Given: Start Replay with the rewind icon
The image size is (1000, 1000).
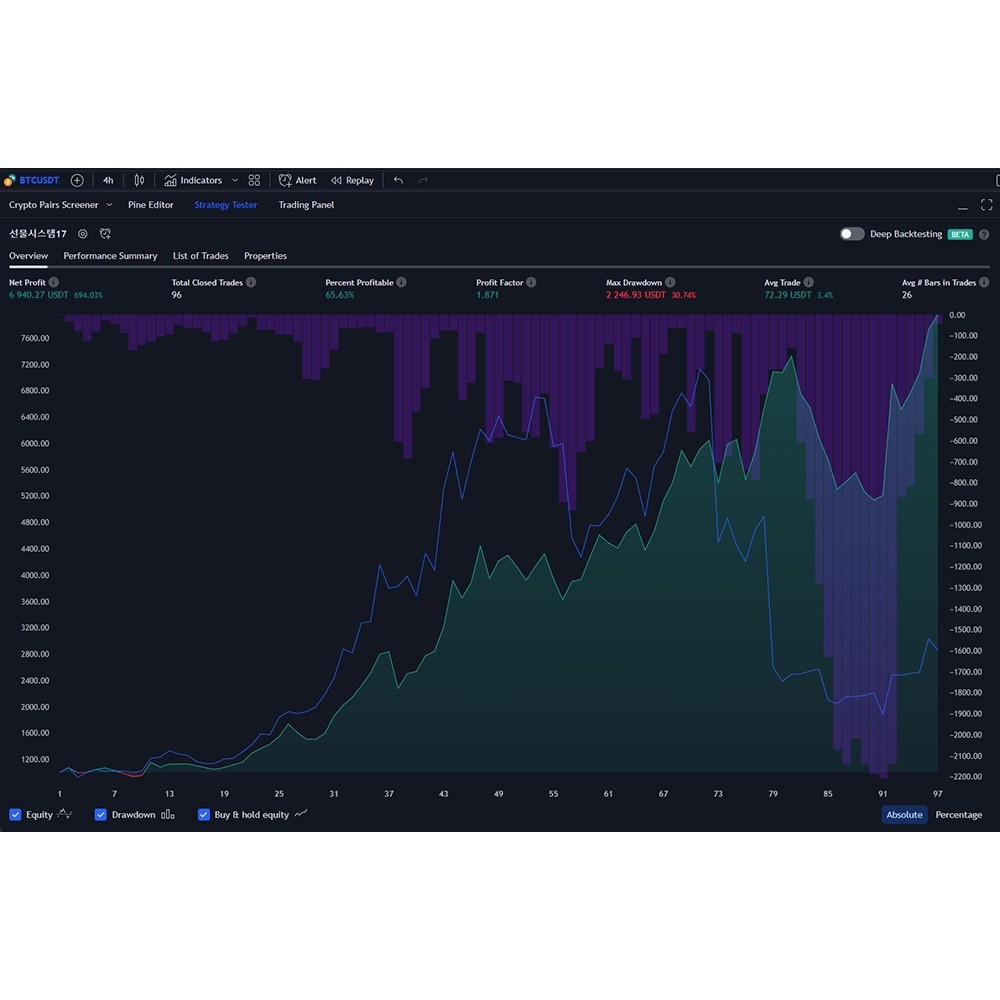Looking at the screenshot, I should tap(336, 180).
